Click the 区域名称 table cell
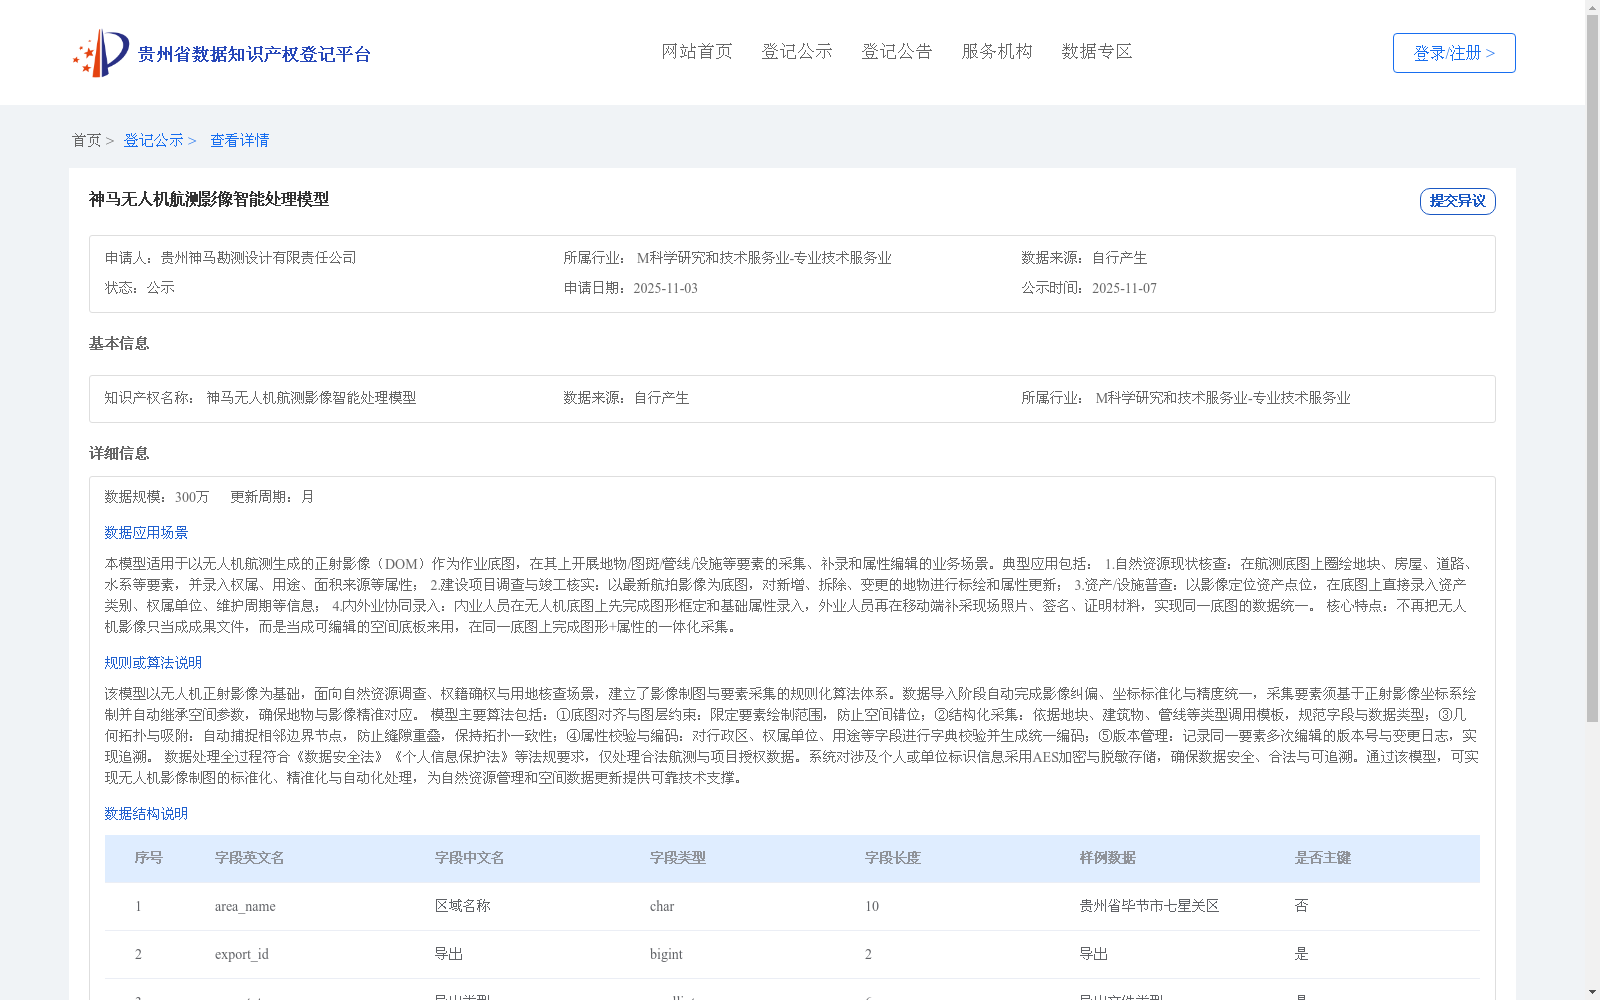This screenshot has width=1600, height=1000. click(462, 906)
